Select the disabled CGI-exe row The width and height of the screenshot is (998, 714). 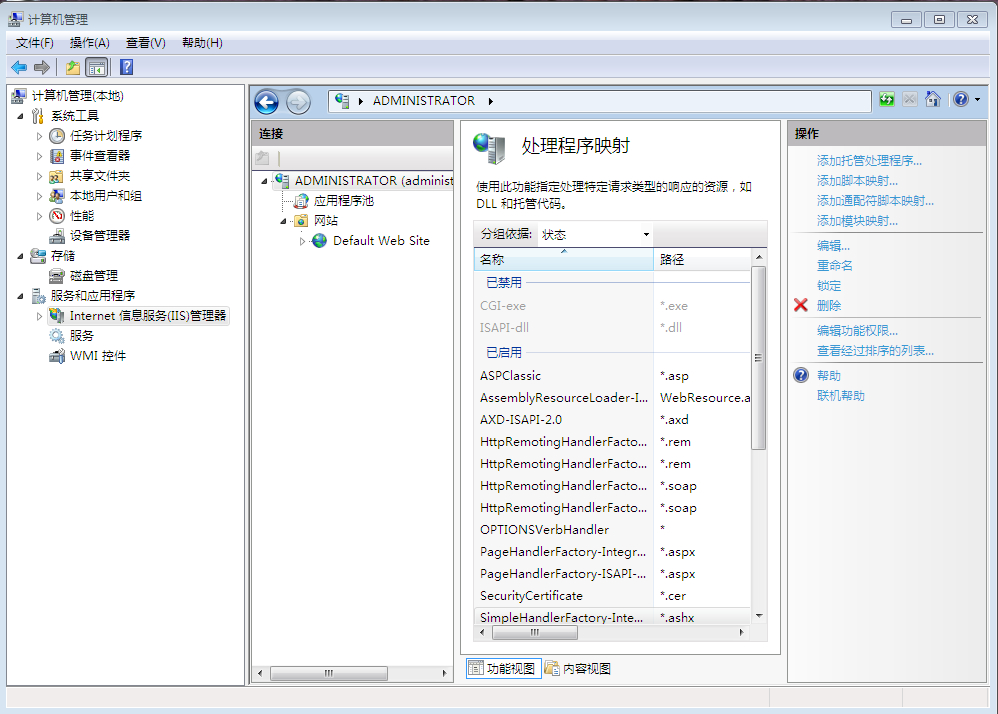[x=612, y=306]
